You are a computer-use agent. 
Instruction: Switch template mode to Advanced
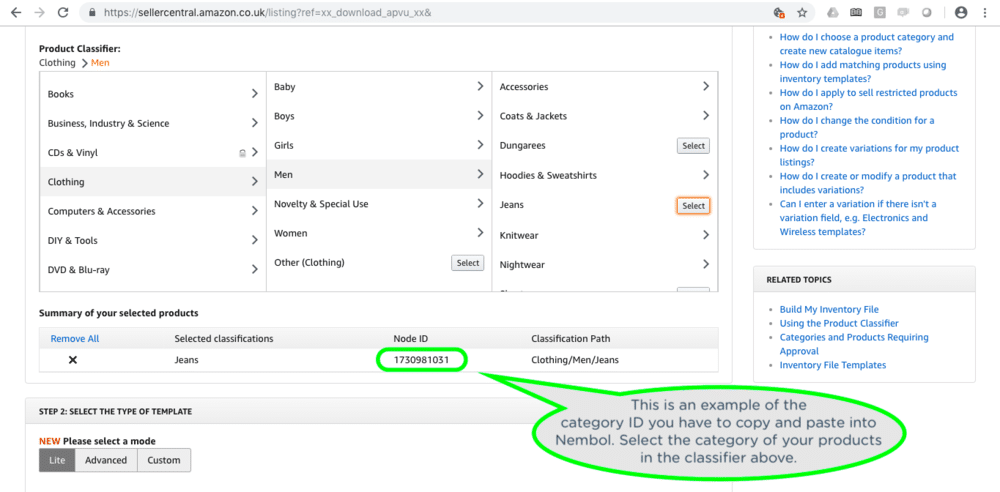click(x=106, y=460)
